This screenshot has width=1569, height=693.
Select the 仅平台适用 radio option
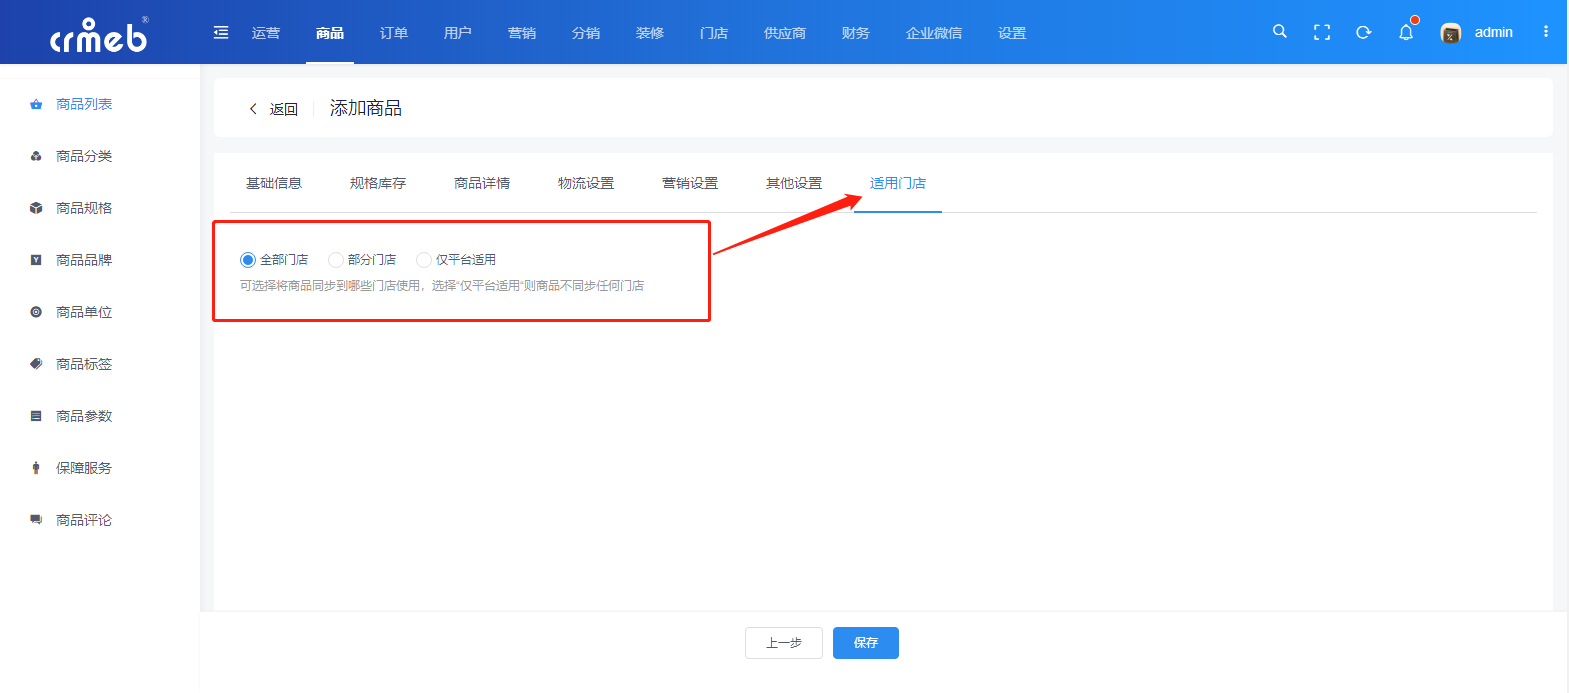tap(424, 260)
